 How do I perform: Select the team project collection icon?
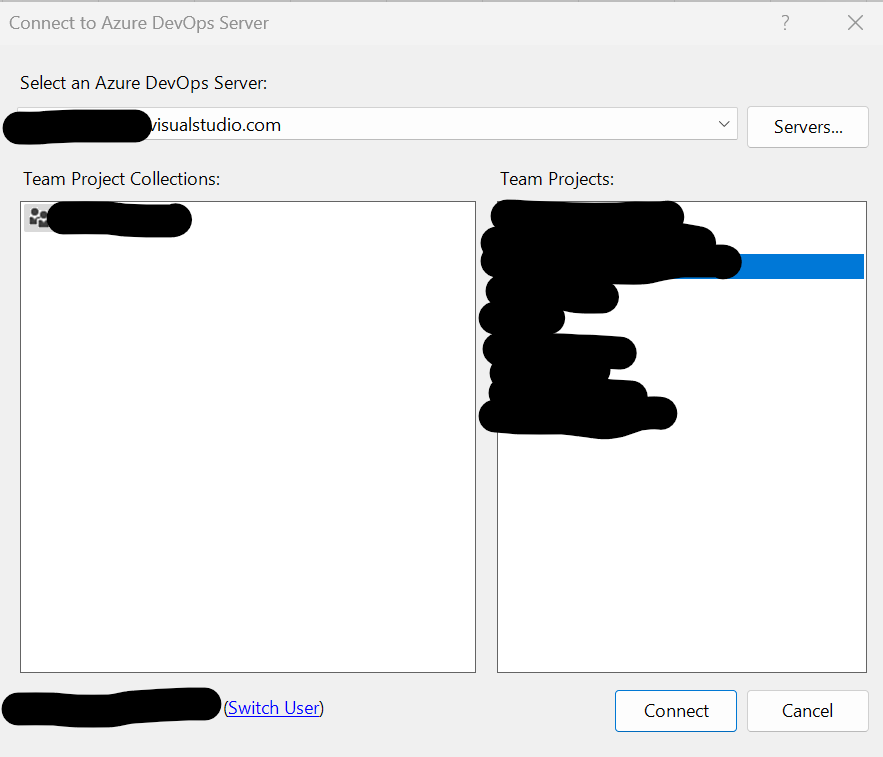coord(38,217)
